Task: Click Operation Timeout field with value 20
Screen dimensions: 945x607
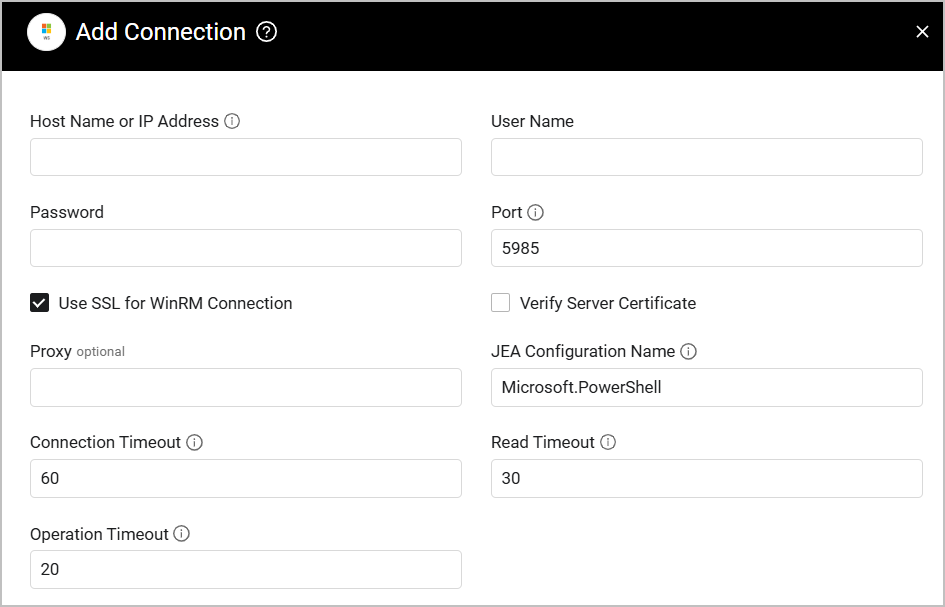Action: click(x=246, y=569)
